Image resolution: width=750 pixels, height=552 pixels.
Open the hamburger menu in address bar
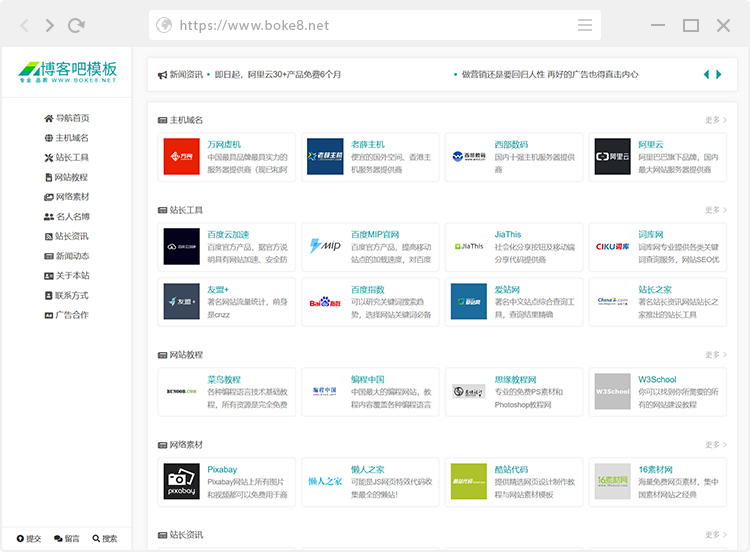click(585, 25)
